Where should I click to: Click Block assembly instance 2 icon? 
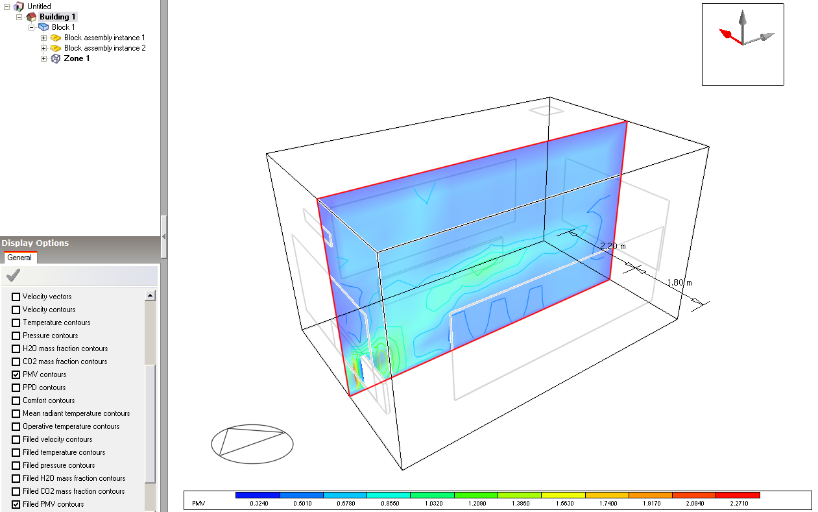pyautogui.click(x=56, y=48)
